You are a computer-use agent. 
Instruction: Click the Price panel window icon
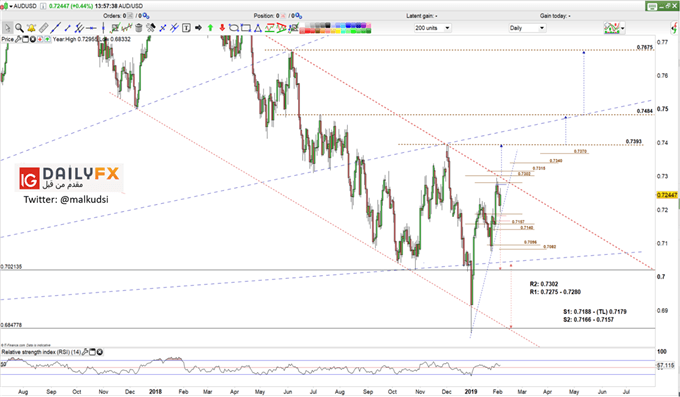pos(25,39)
